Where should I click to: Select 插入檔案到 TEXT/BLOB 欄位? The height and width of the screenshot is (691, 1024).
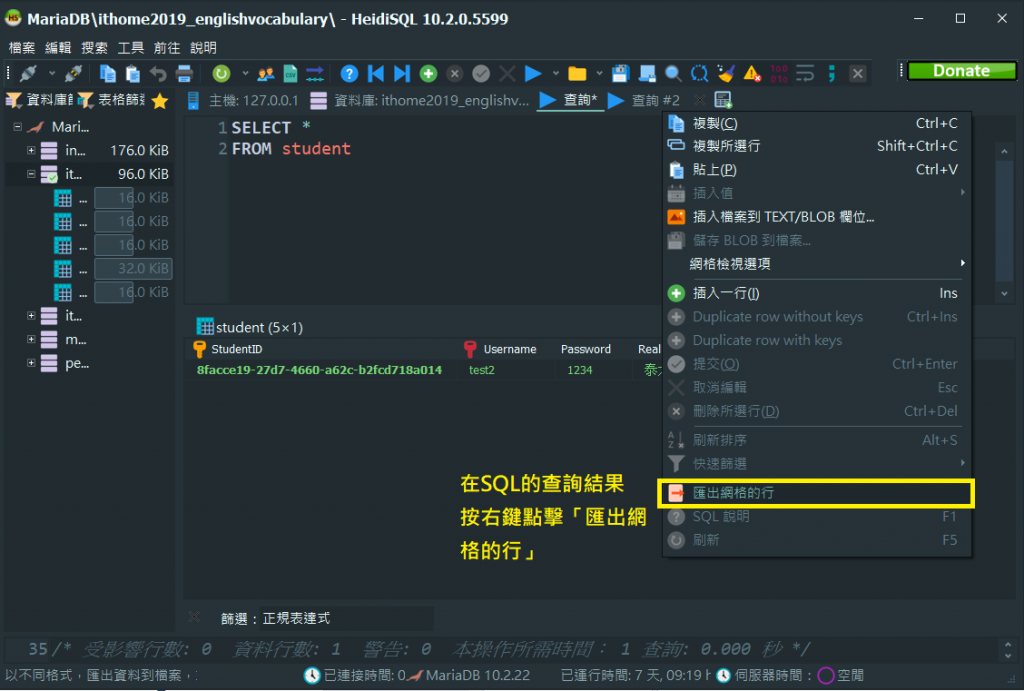point(816,217)
